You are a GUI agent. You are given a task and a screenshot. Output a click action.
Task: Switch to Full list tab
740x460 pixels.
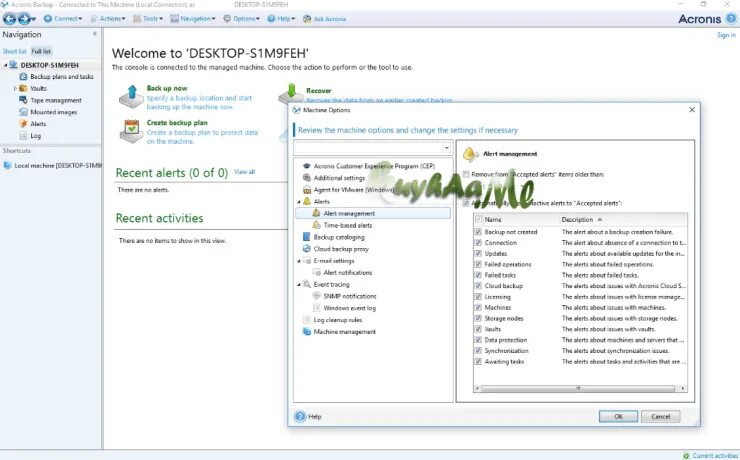point(41,51)
